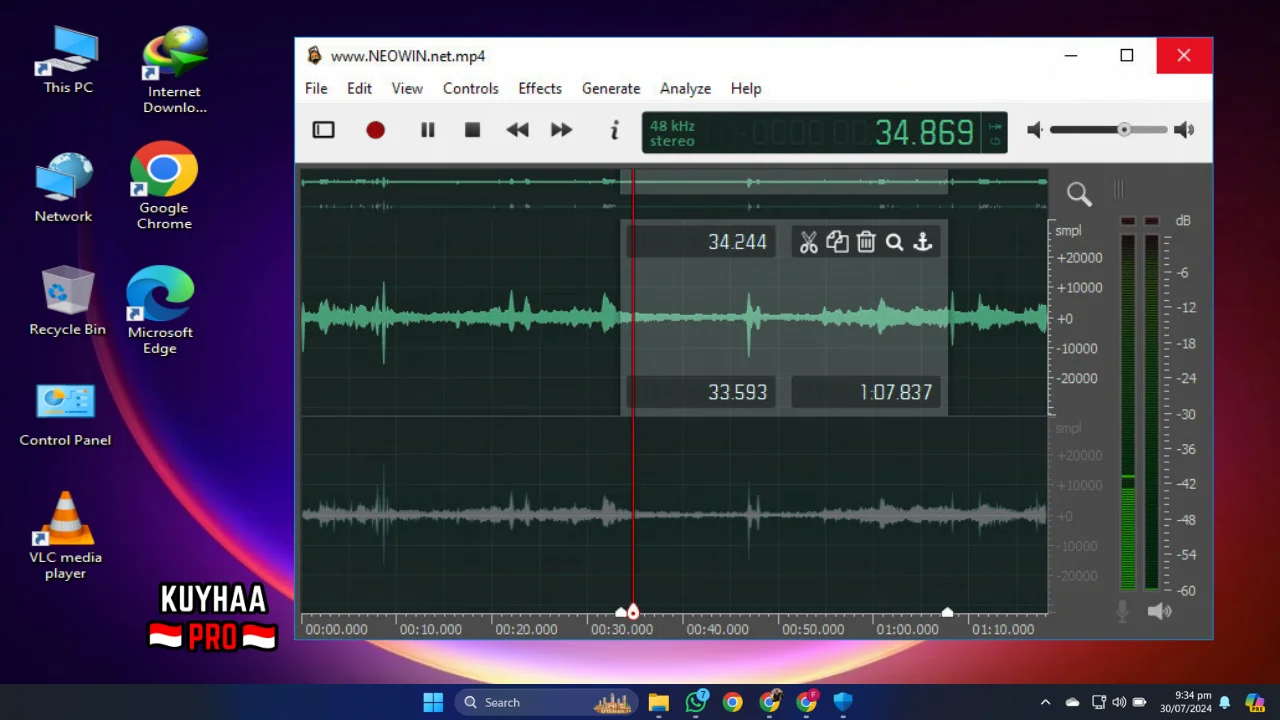The width and height of the screenshot is (1280, 720).
Task: Show hidden system tray icons
Action: coord(1045,702)
